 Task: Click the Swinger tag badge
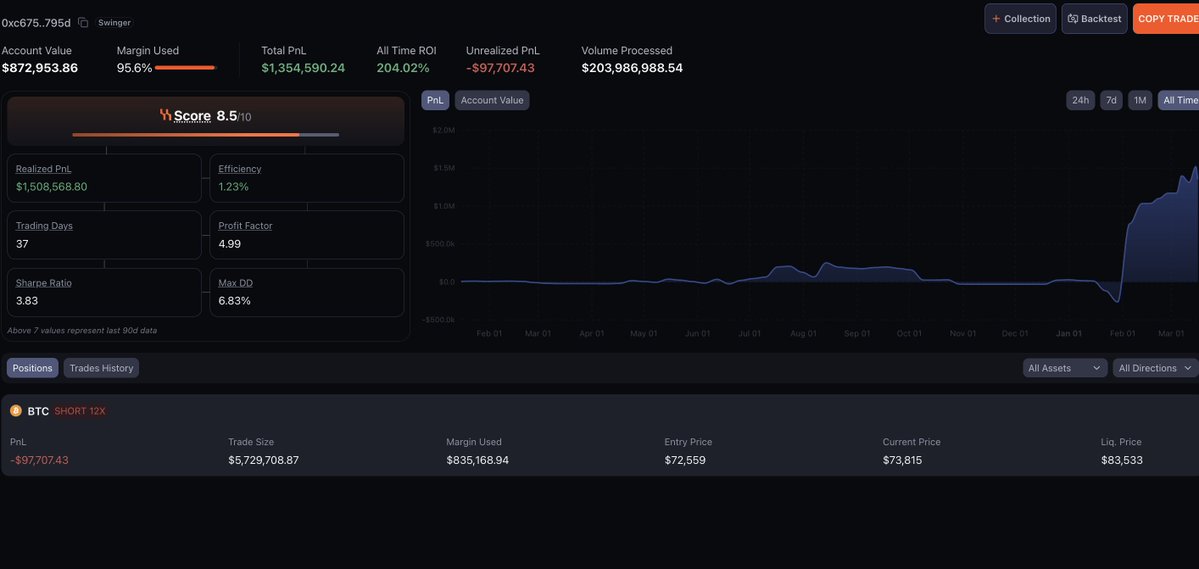point(114,23)
